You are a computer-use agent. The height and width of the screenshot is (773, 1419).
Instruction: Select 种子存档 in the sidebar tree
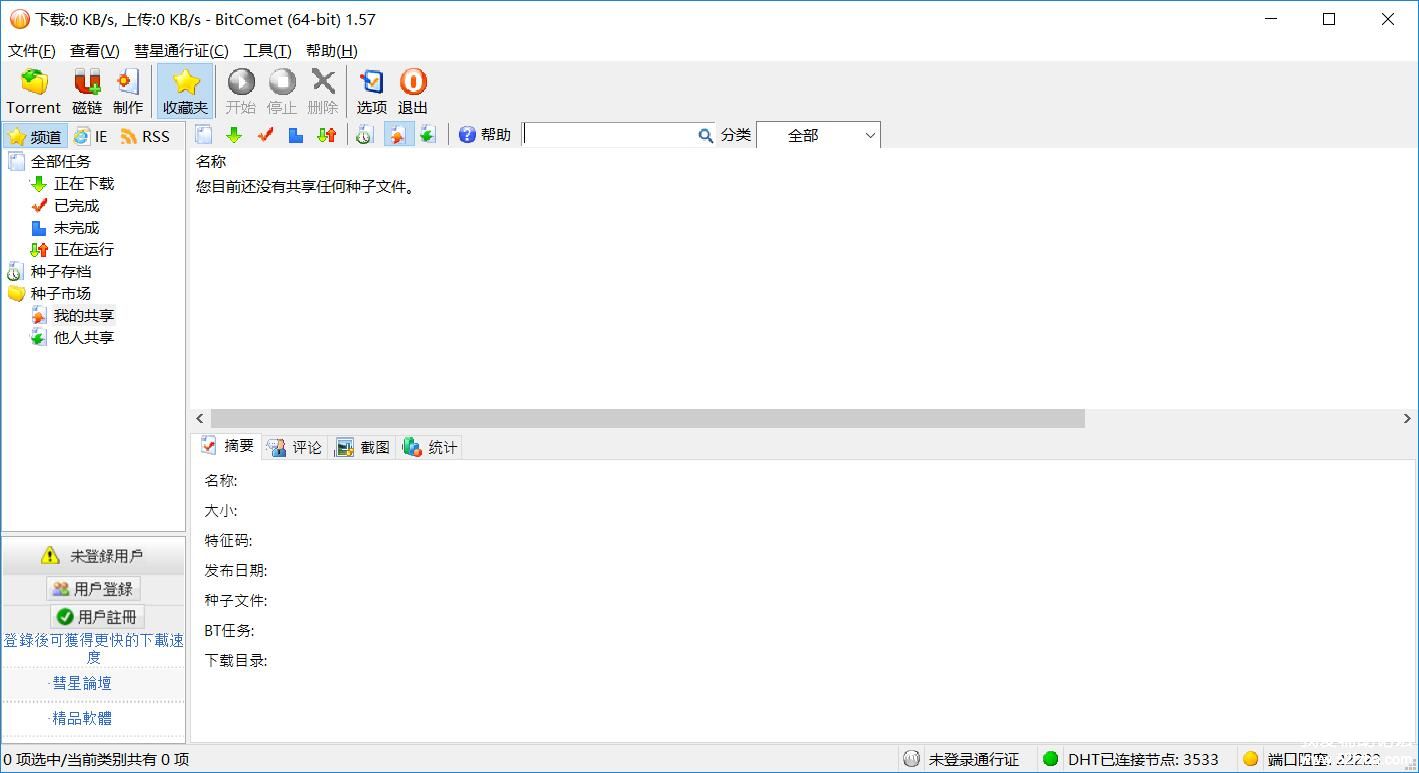60,271
